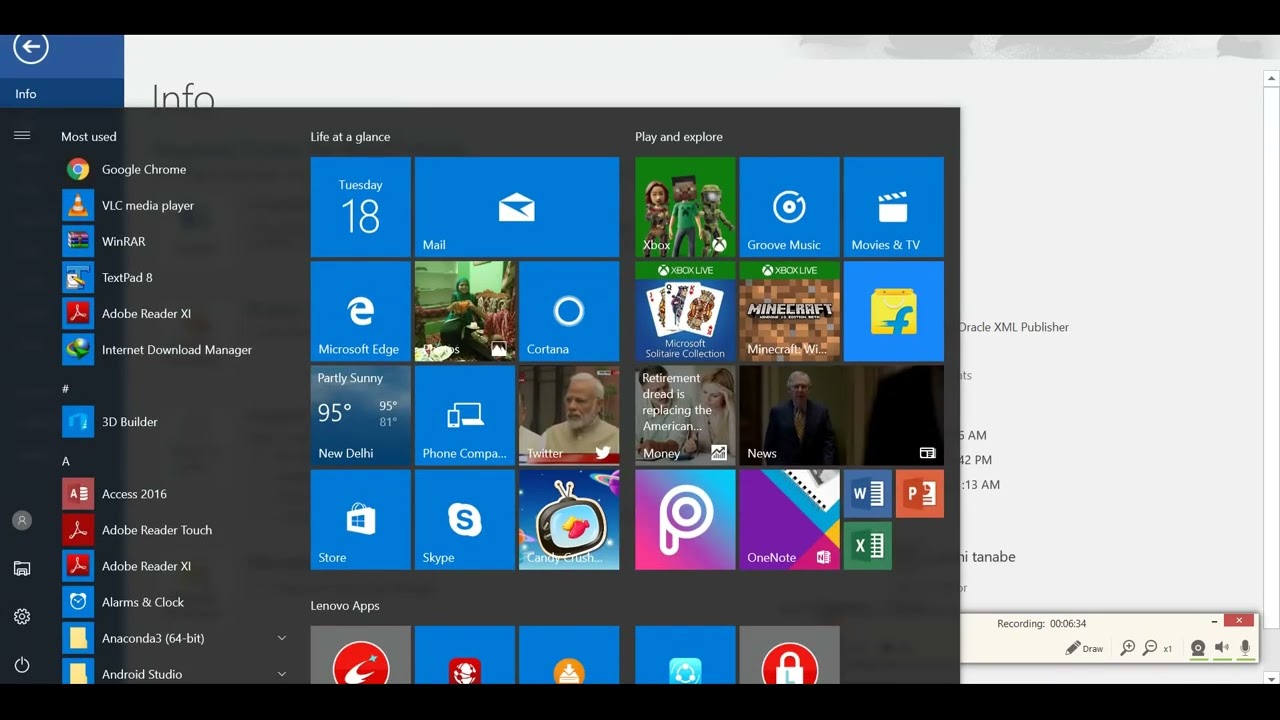
Task: Launch the Candy Crush tile
Action: click(x=569, y=520)
